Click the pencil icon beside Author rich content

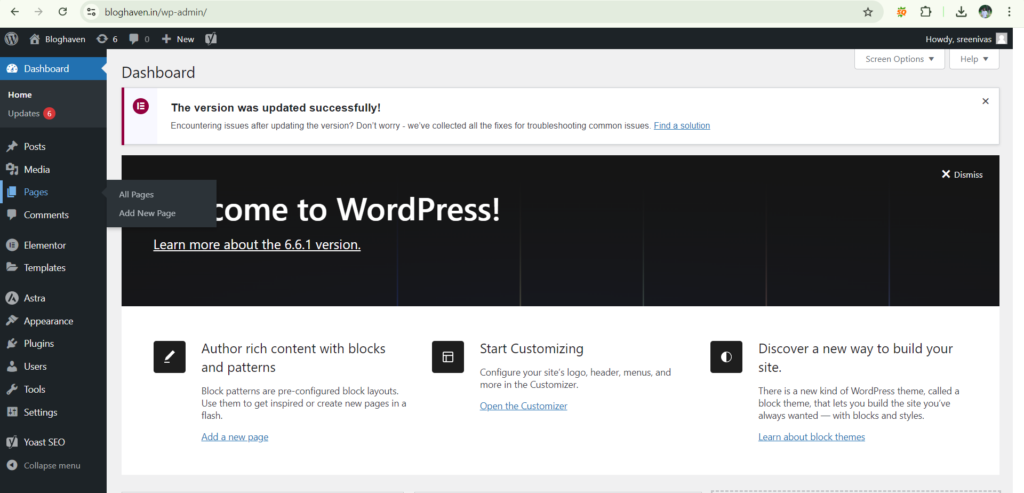coord(170,357)
